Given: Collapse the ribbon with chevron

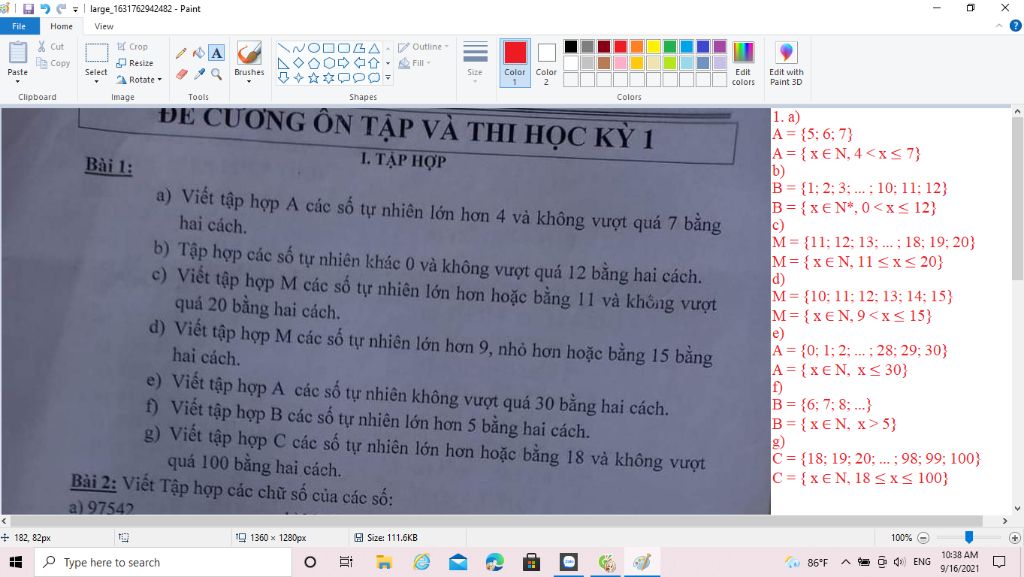Looking at the screenshot, I should 999,26.
